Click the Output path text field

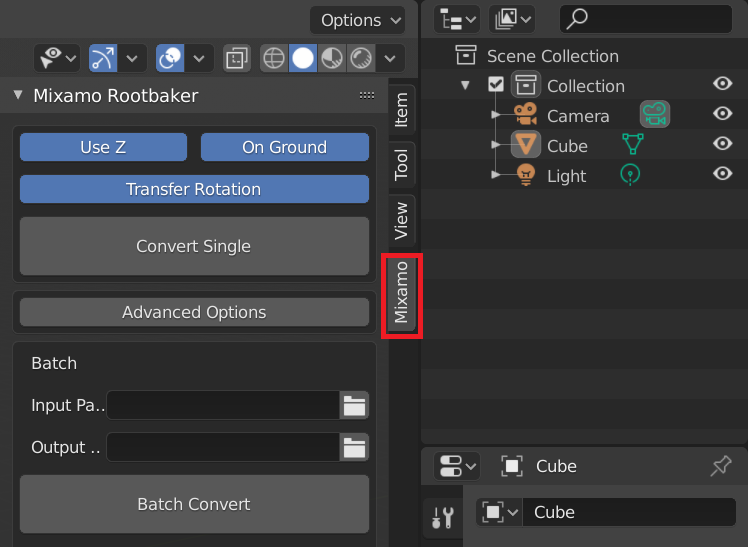223,447
